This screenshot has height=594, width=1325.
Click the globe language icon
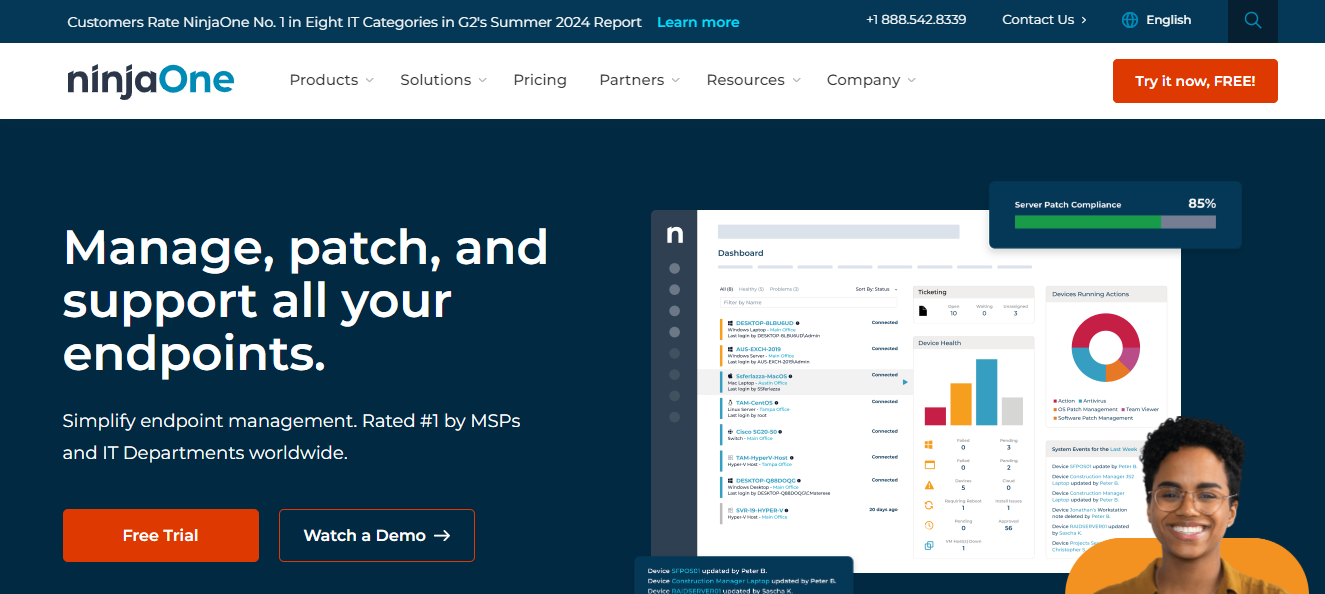coord(1130,20)
